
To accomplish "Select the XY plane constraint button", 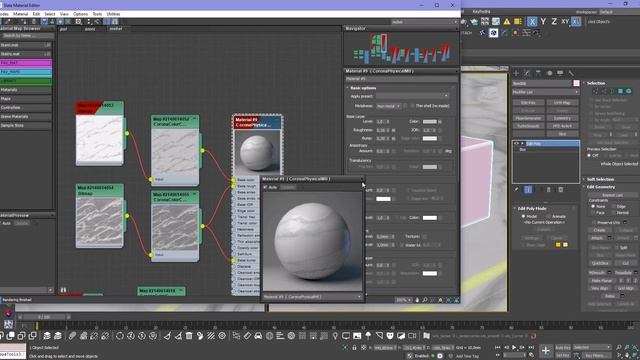I will (x=565, y=22).
